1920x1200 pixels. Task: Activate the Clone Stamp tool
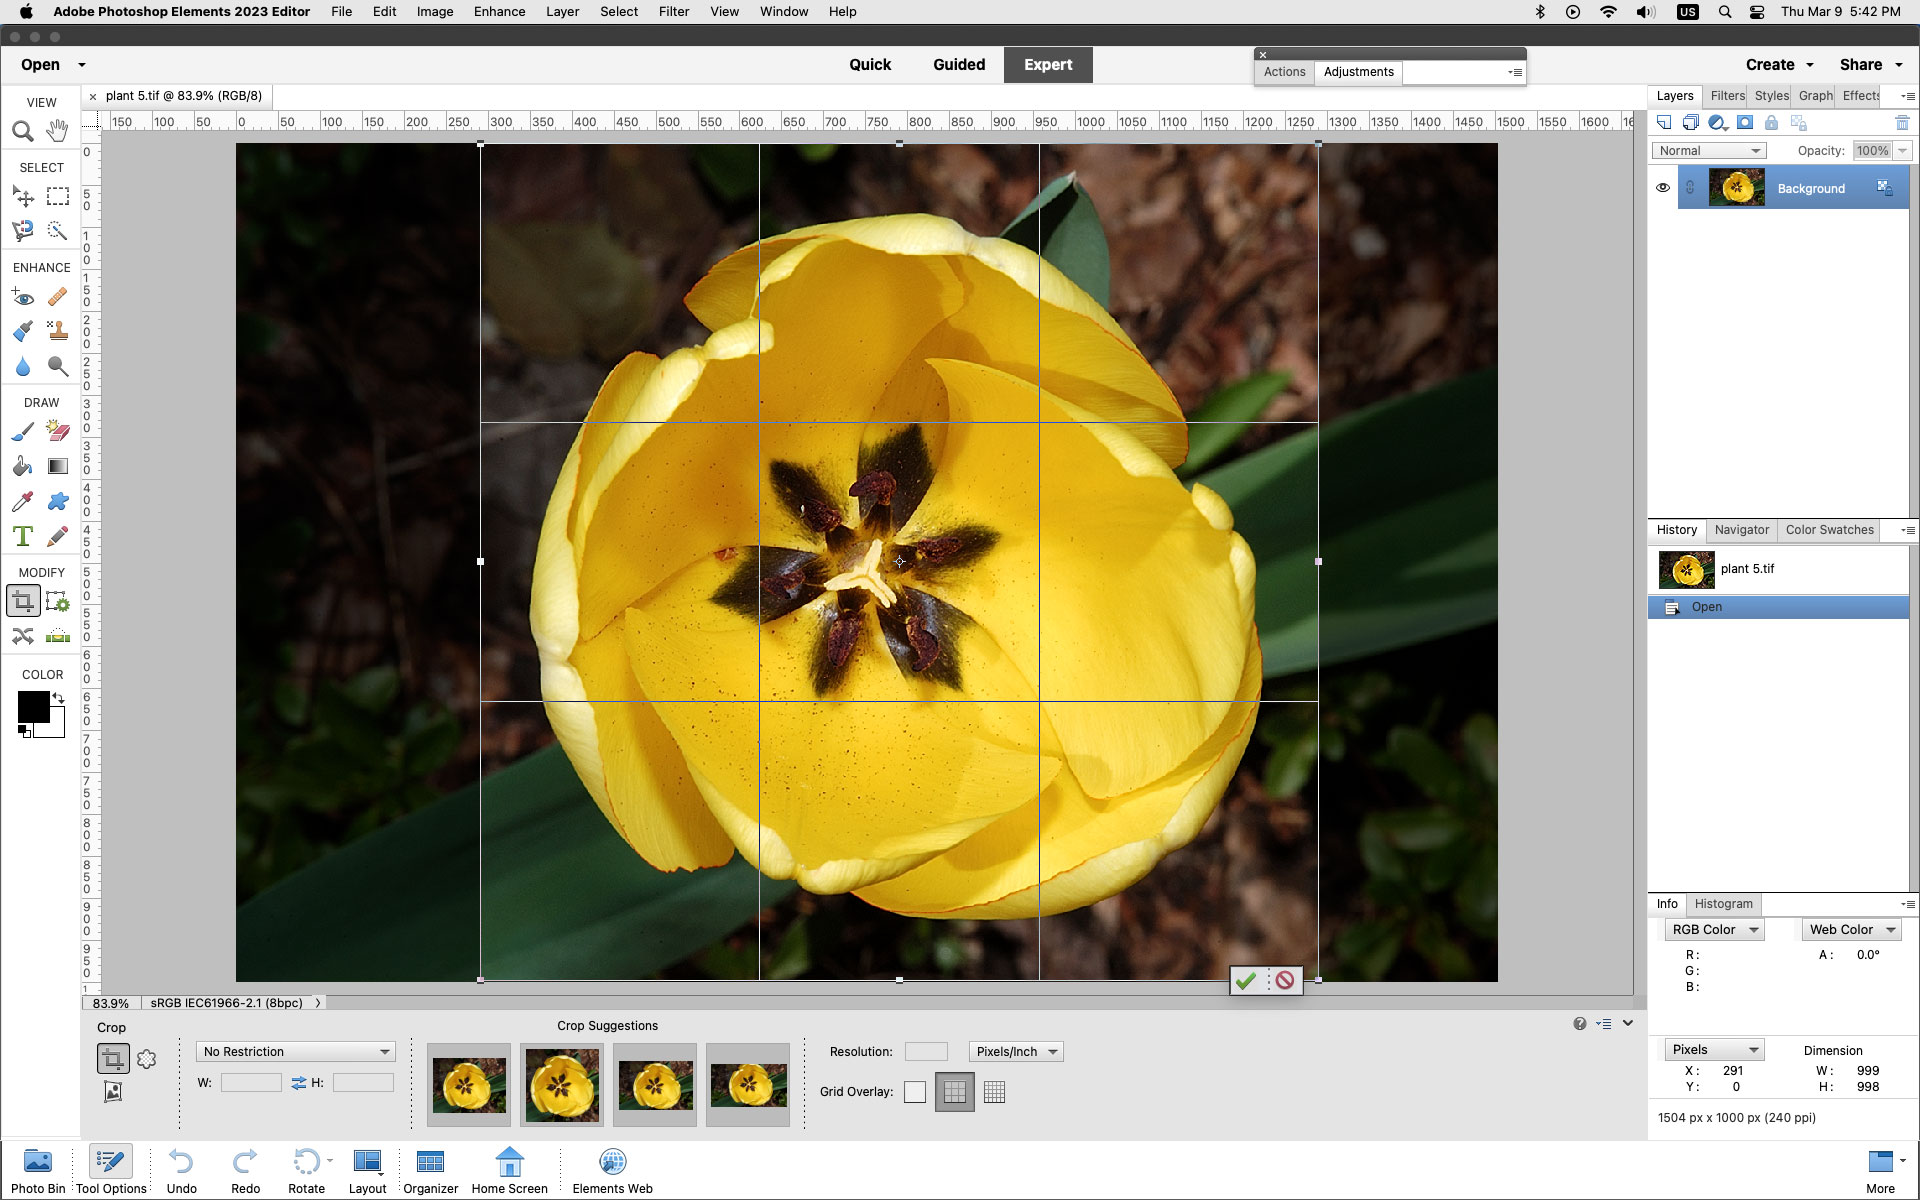(57, 330)
